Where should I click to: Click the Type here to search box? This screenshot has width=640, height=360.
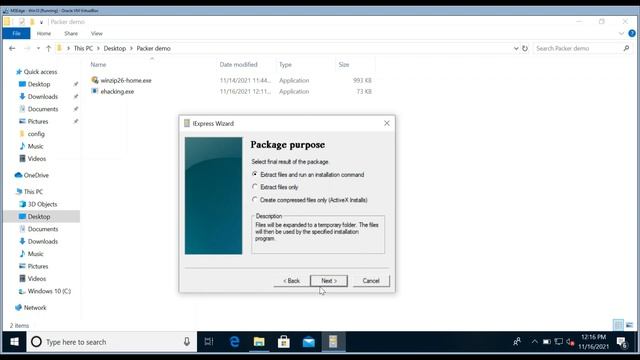[111, 342]
